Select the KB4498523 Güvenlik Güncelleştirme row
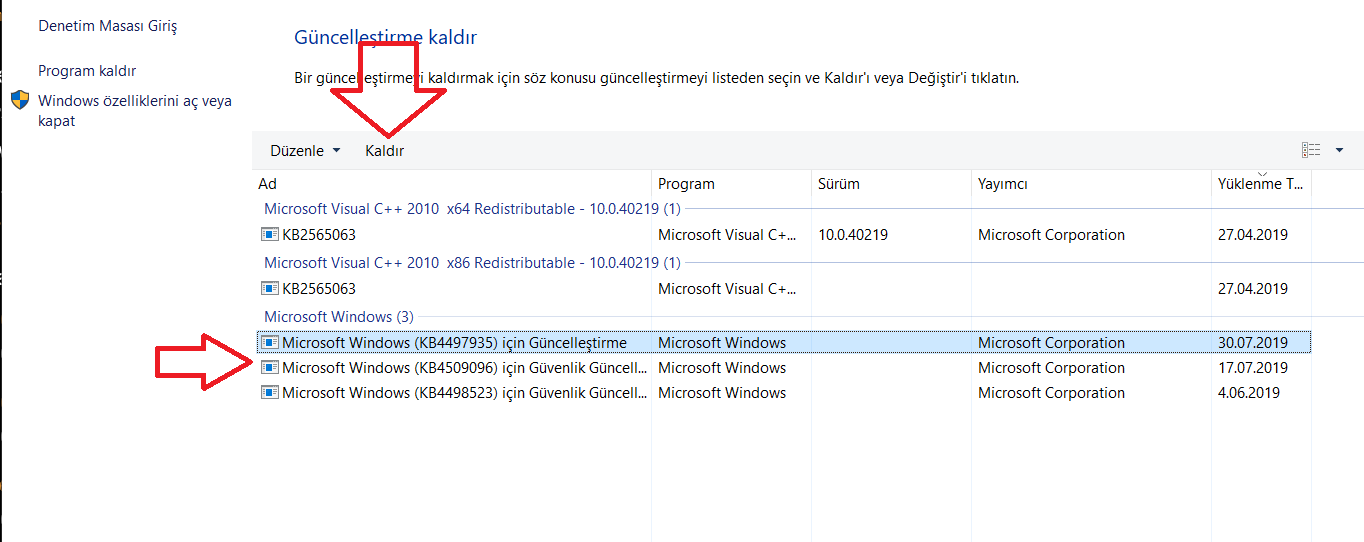This screenshot has height=542, width=1364. click(783, 393)
